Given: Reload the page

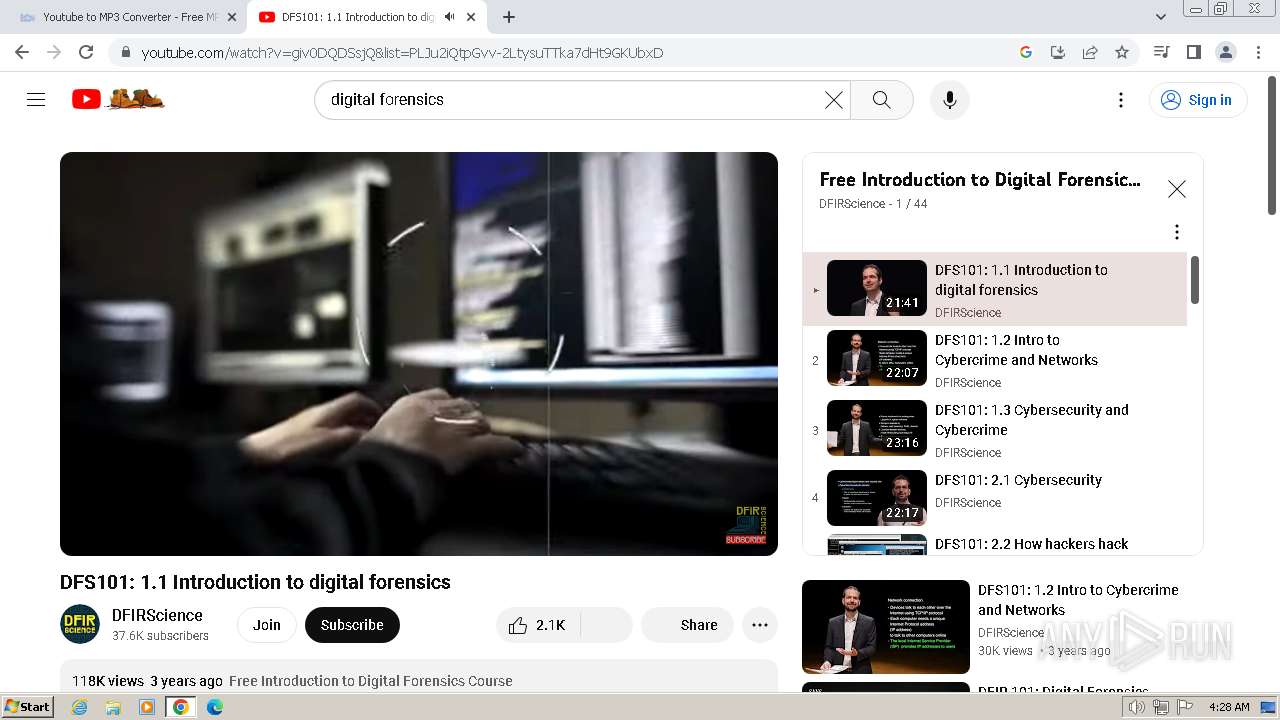Looking at the screenshot, I should [x=86, y=52].
